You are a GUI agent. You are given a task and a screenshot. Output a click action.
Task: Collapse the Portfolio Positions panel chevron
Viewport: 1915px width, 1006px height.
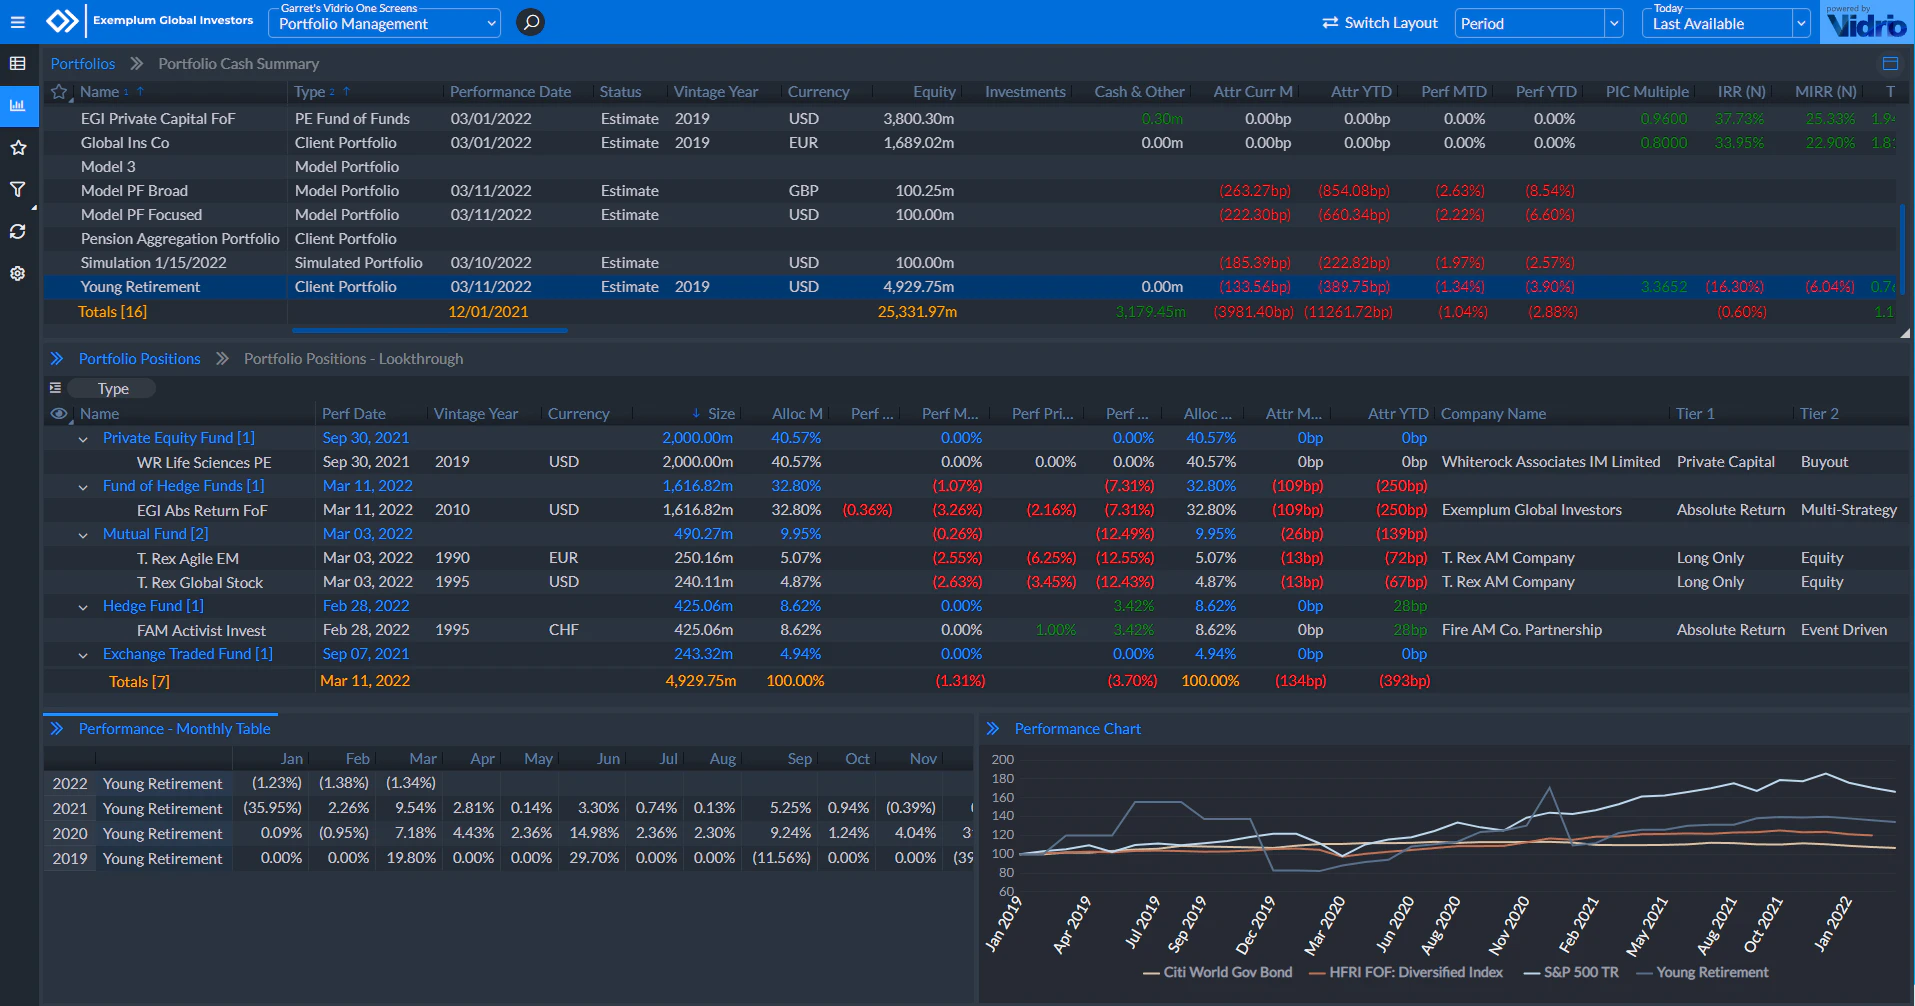[58, 358]
